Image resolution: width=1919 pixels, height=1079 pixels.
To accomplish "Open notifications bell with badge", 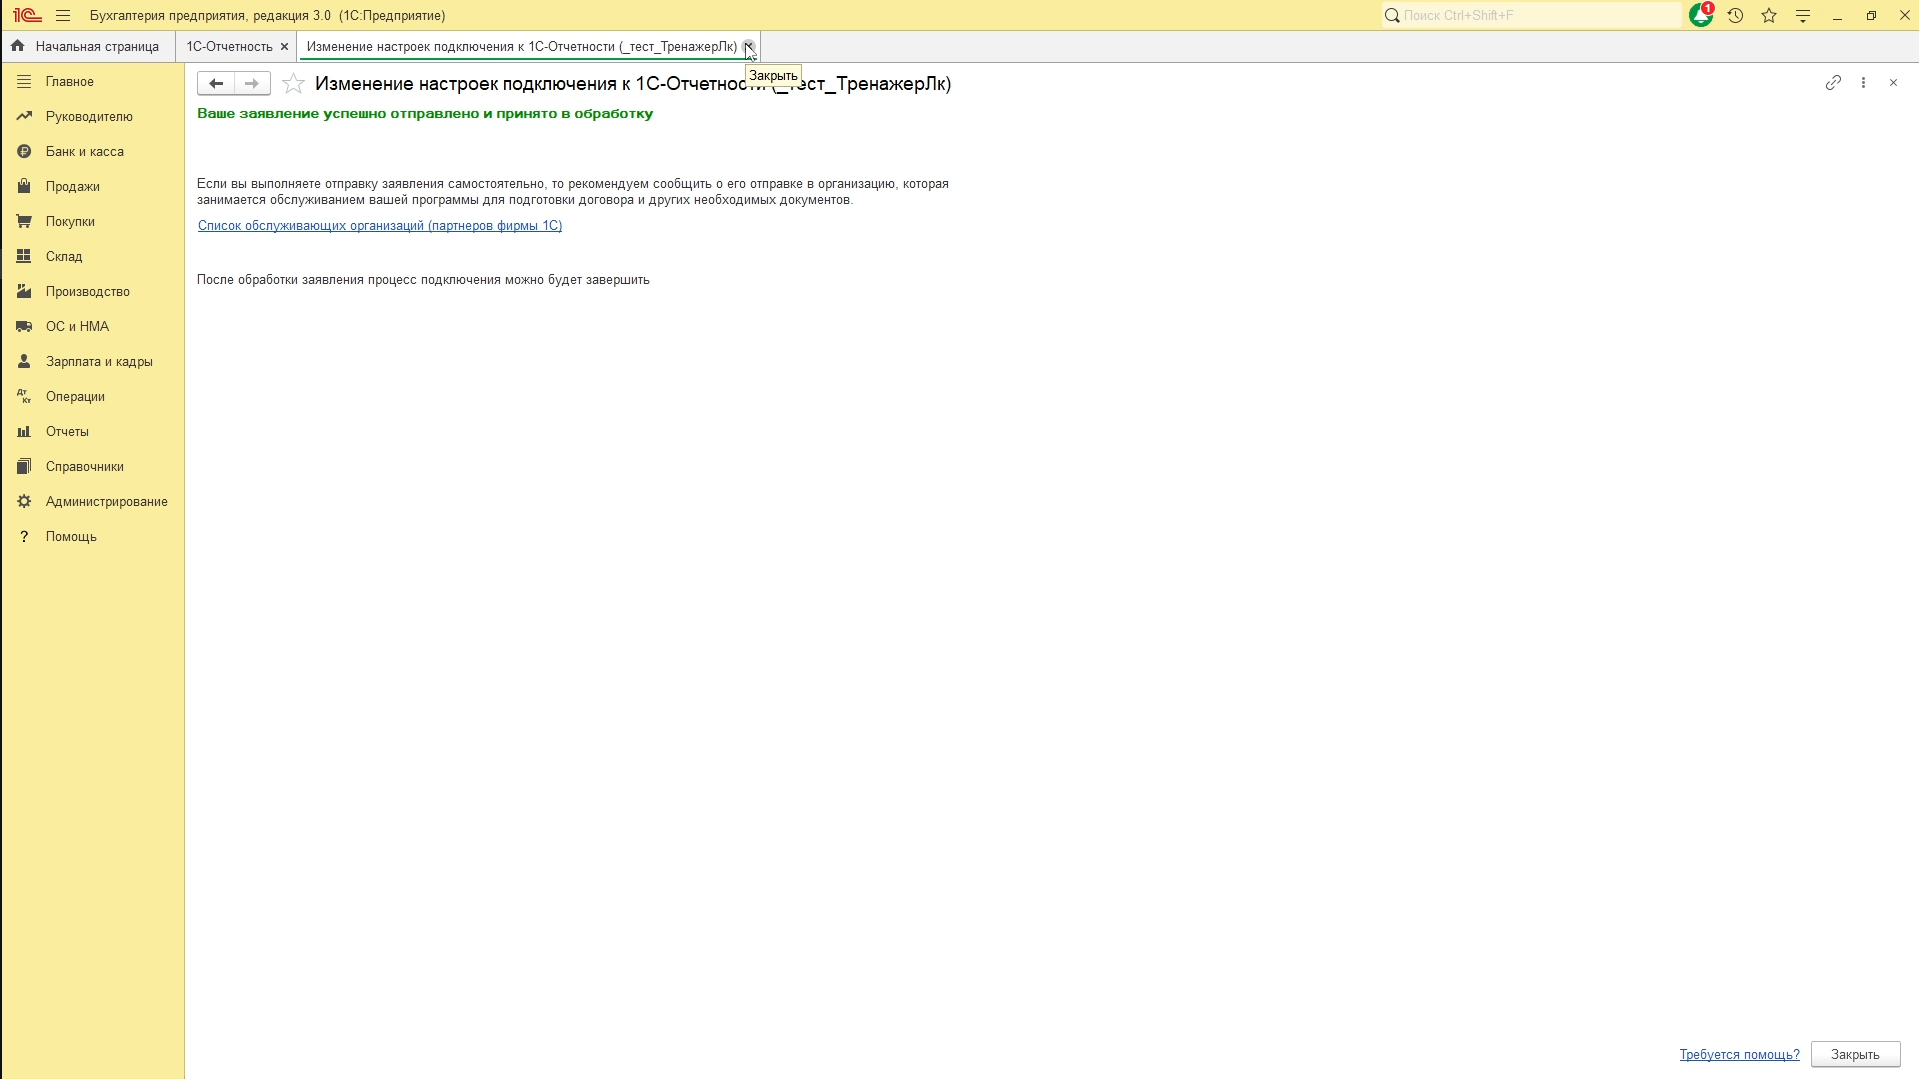I will click(1701, 15).
